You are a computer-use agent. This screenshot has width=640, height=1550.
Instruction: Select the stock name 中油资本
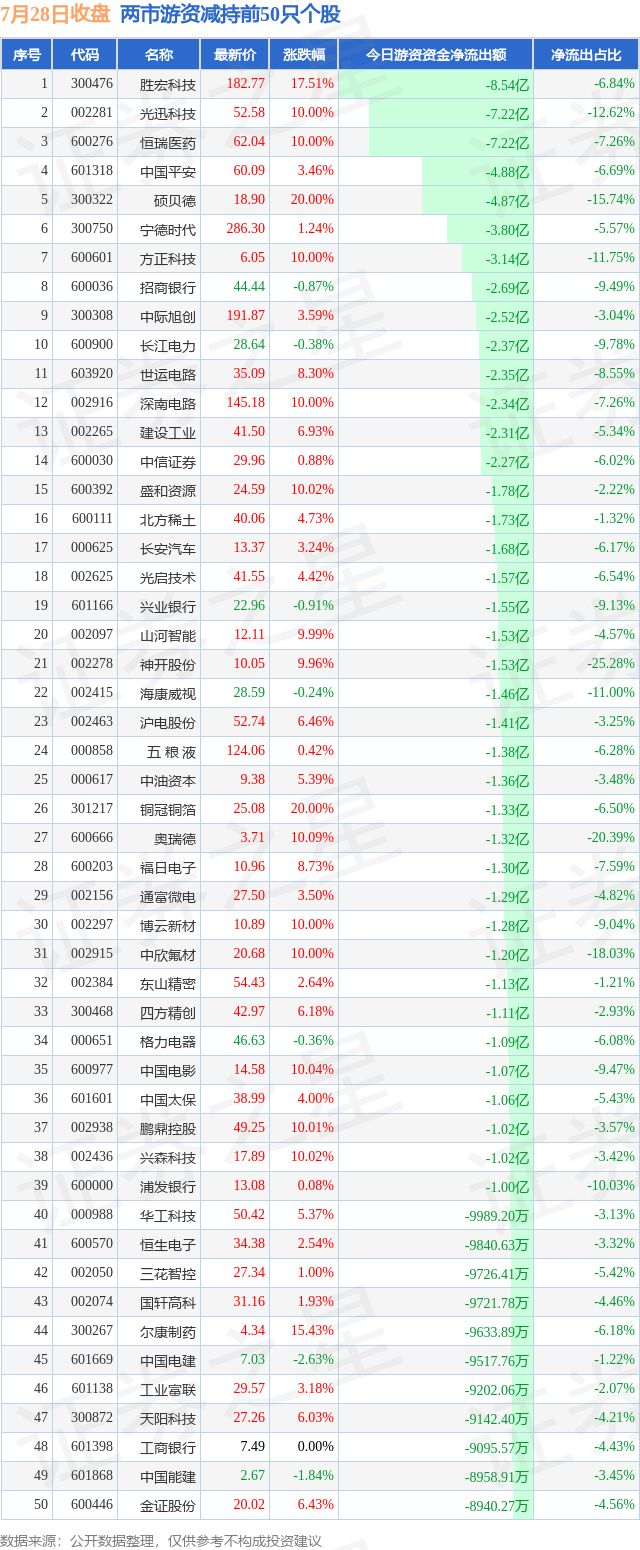click(168, 780)
